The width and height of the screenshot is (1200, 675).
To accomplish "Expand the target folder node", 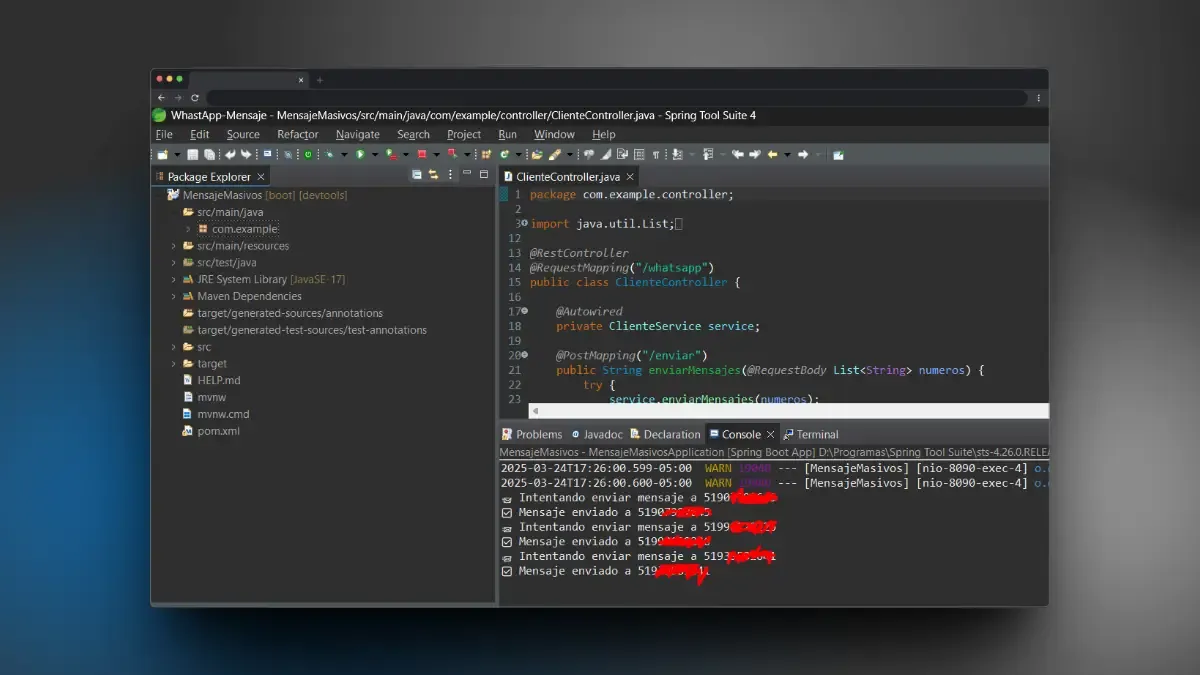I will [174, 364].
